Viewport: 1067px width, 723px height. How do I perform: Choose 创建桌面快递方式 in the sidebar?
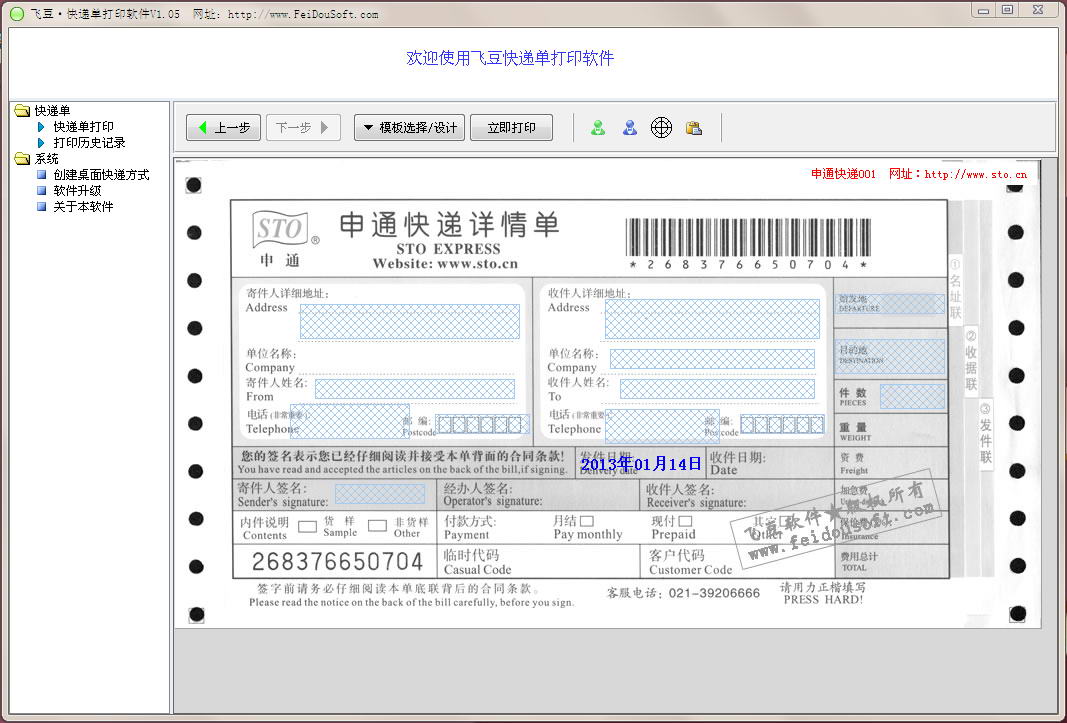pos(101,174)
